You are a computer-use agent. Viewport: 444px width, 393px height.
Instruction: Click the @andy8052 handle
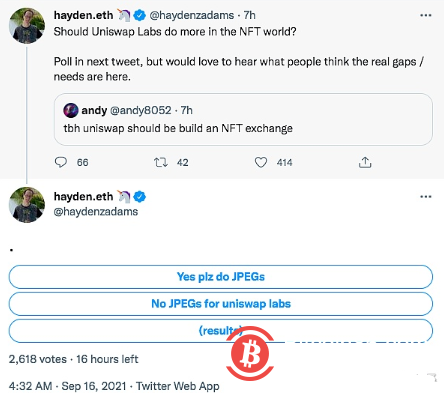click(x=141, y=110)
